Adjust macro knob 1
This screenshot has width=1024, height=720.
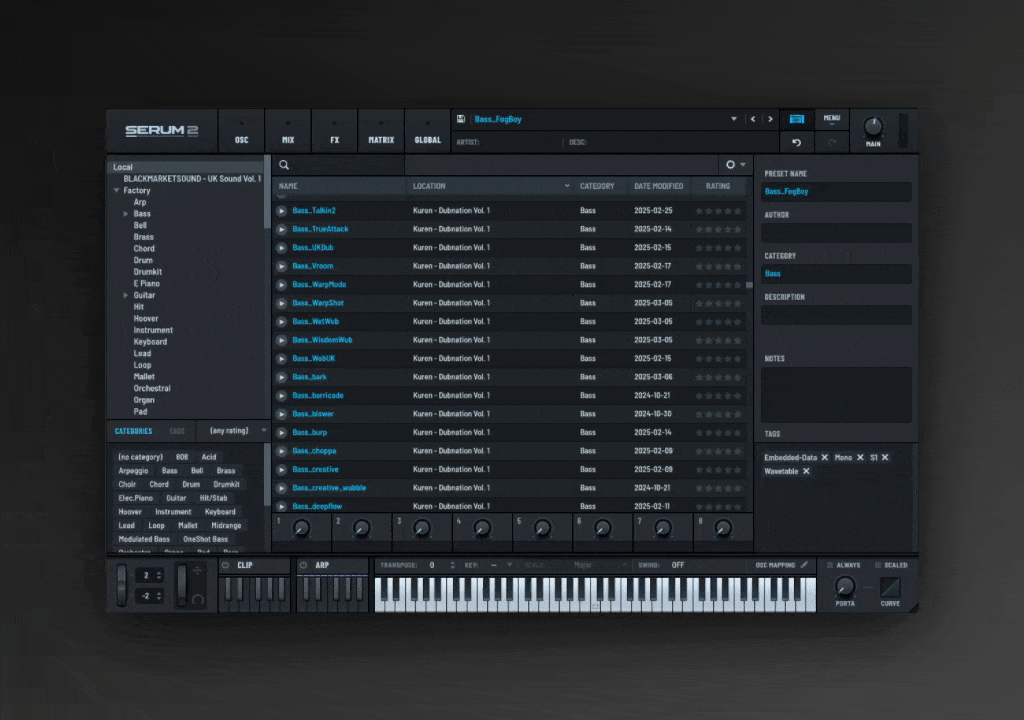coord(301,529)
